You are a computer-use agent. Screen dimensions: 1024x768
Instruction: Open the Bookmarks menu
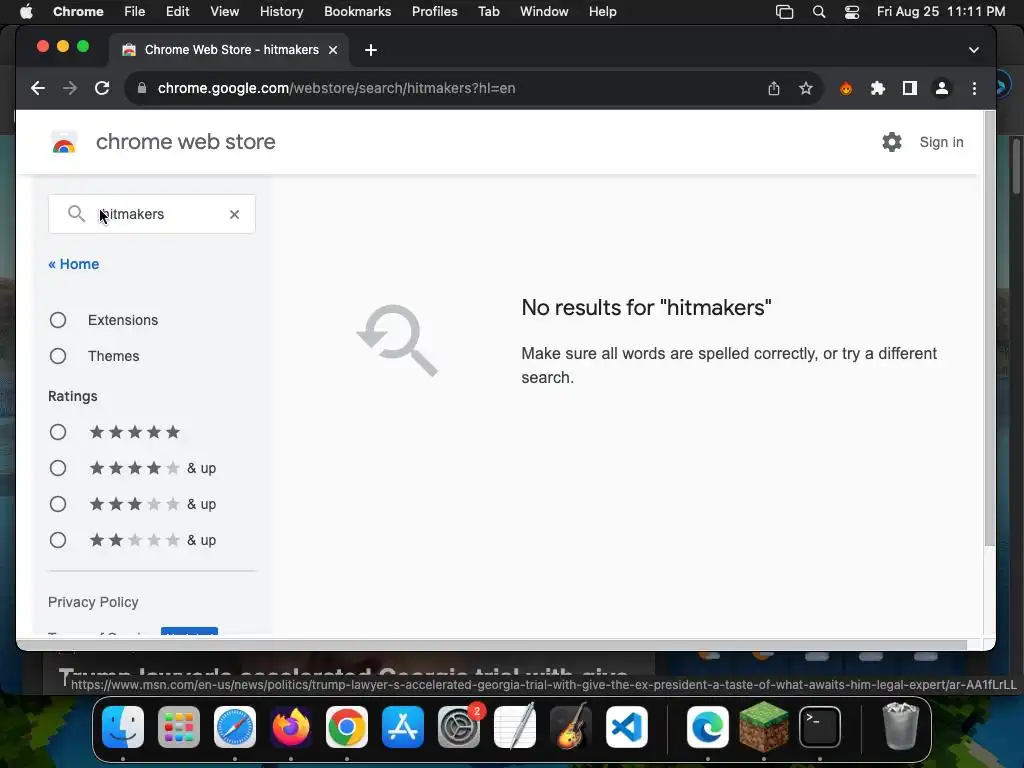coord(357,12)
